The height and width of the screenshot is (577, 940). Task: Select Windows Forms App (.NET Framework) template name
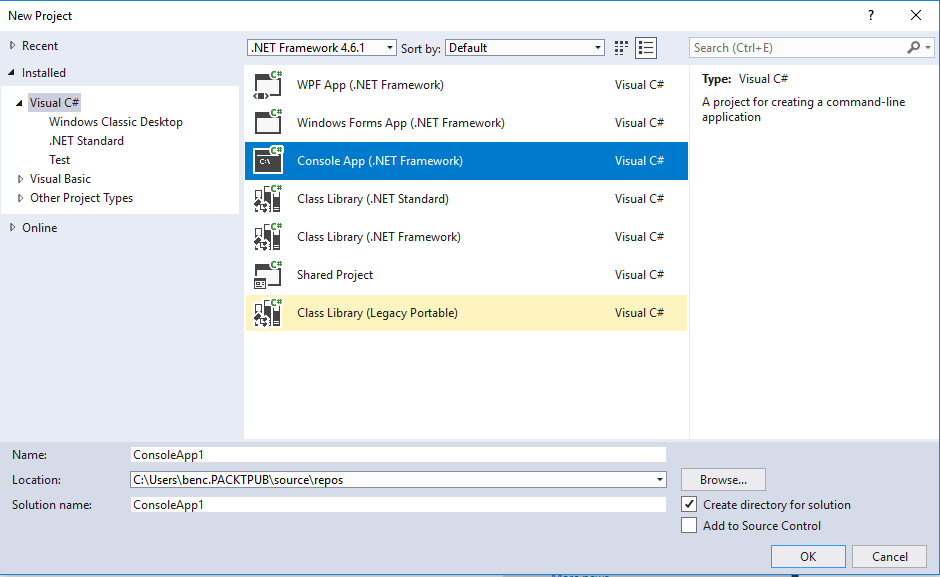tap(401, 123)
